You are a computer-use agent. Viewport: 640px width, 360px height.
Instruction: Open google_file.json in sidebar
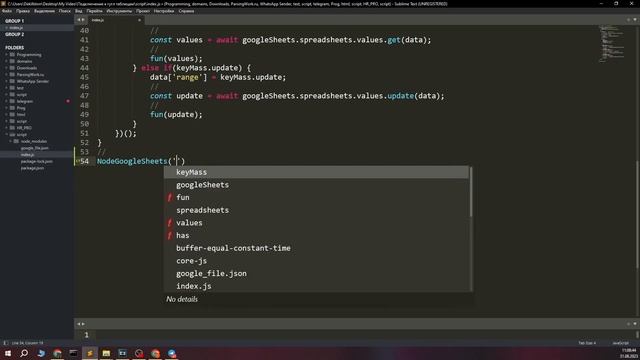(x=35, y=148)
